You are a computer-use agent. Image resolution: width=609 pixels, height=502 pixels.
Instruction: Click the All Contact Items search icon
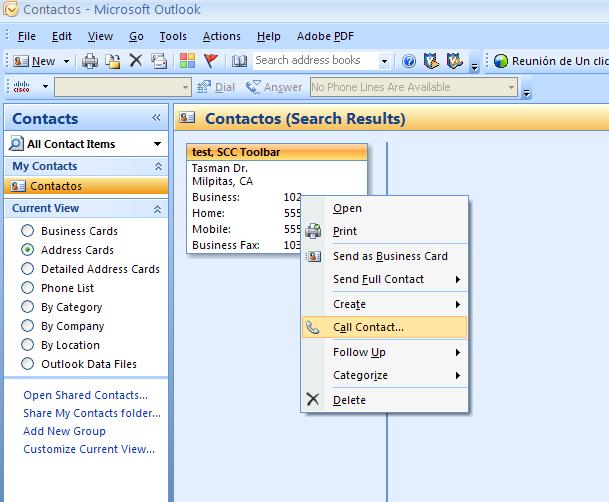[16, 143]
